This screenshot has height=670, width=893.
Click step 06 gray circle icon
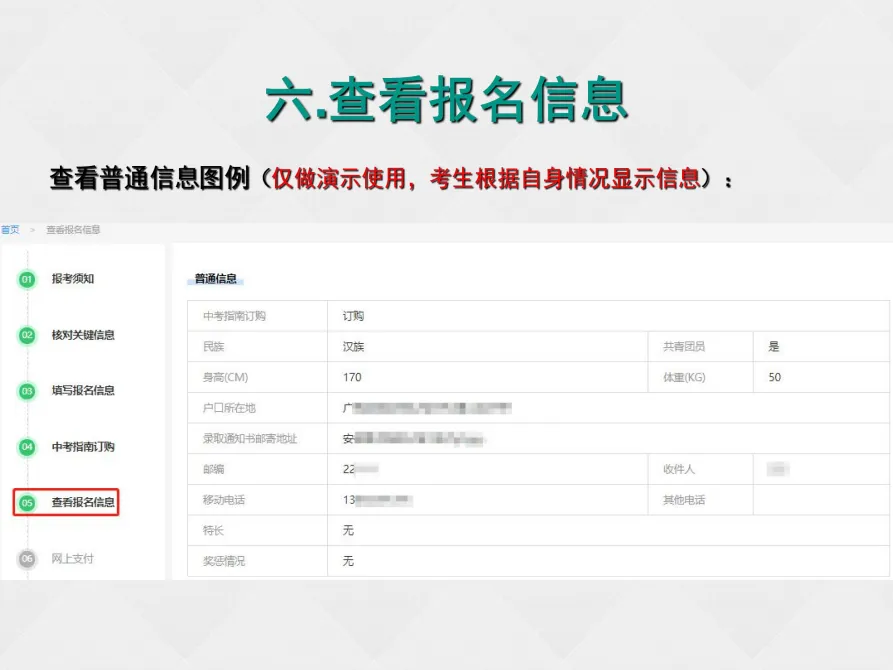point(27,558)
